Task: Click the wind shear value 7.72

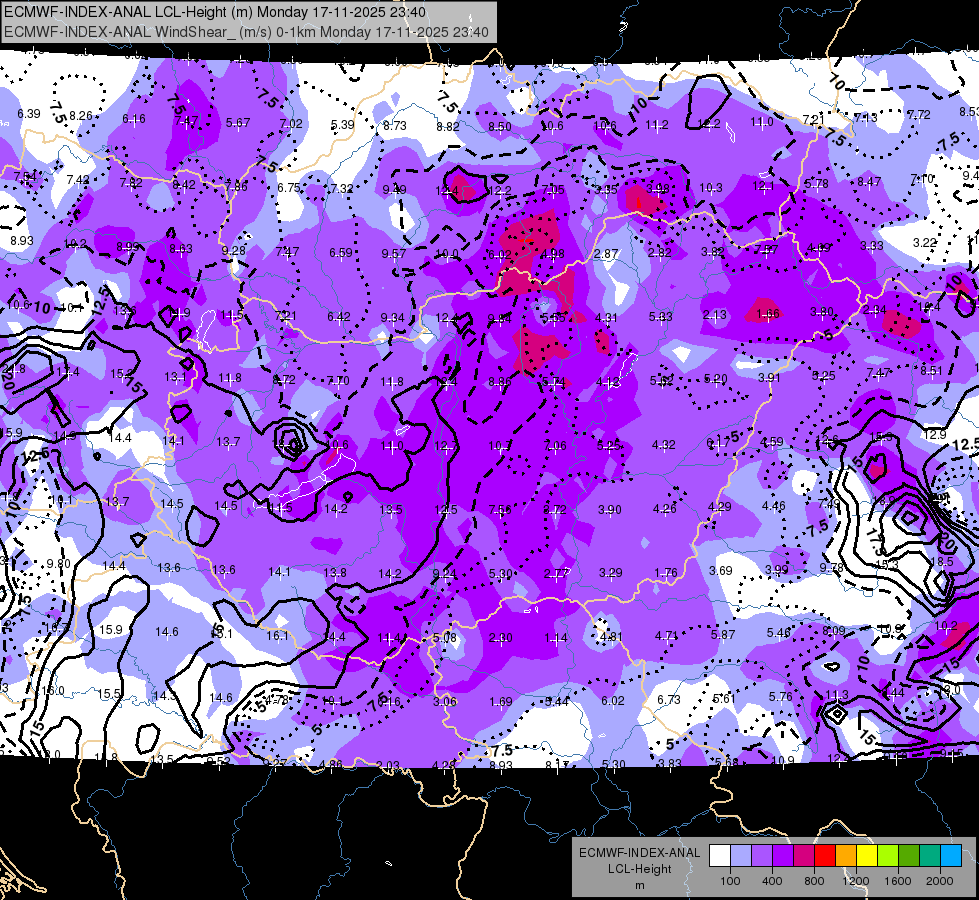Action: 918,115
